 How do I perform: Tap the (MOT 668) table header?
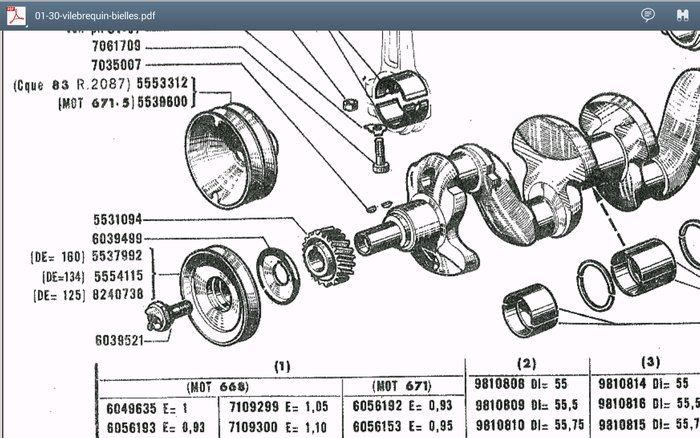(x=217, y=386)
